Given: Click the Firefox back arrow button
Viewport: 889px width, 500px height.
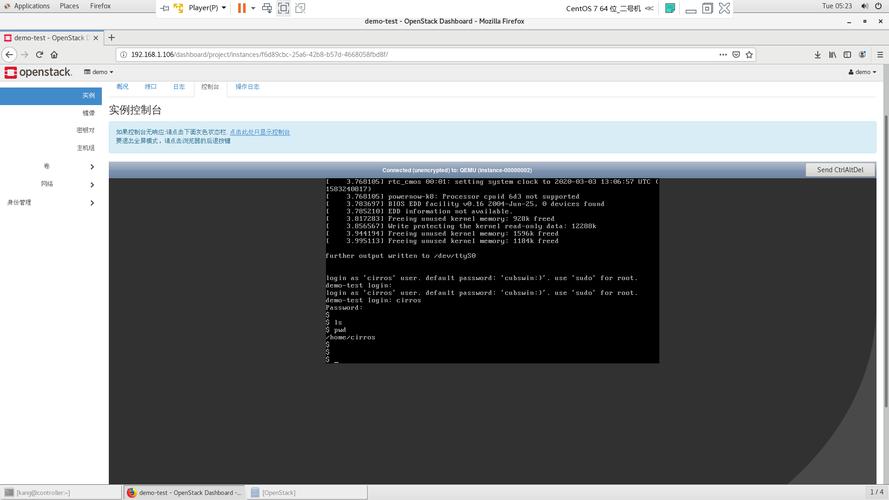Looking at the screenshot, I should (10, 54).
